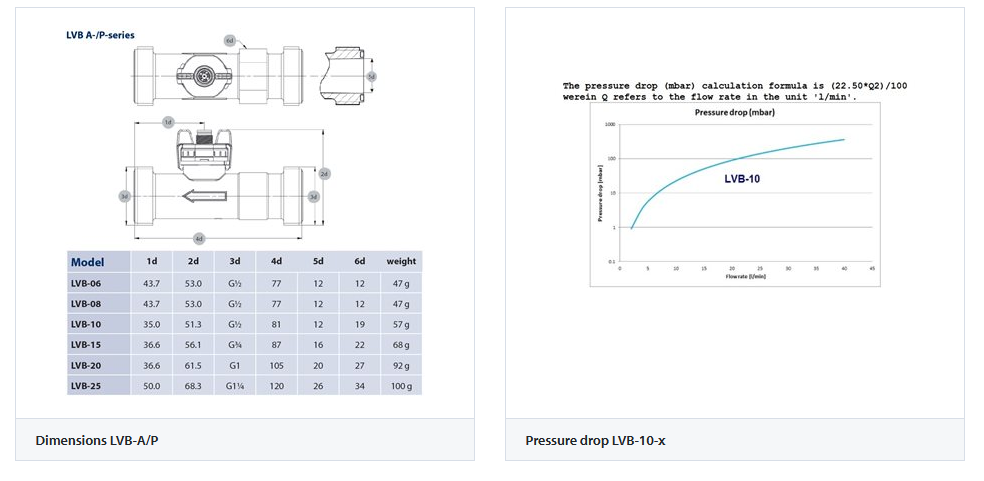
Task: Click the 2d dimension marker on the drawing
Action: pos(325,174)
